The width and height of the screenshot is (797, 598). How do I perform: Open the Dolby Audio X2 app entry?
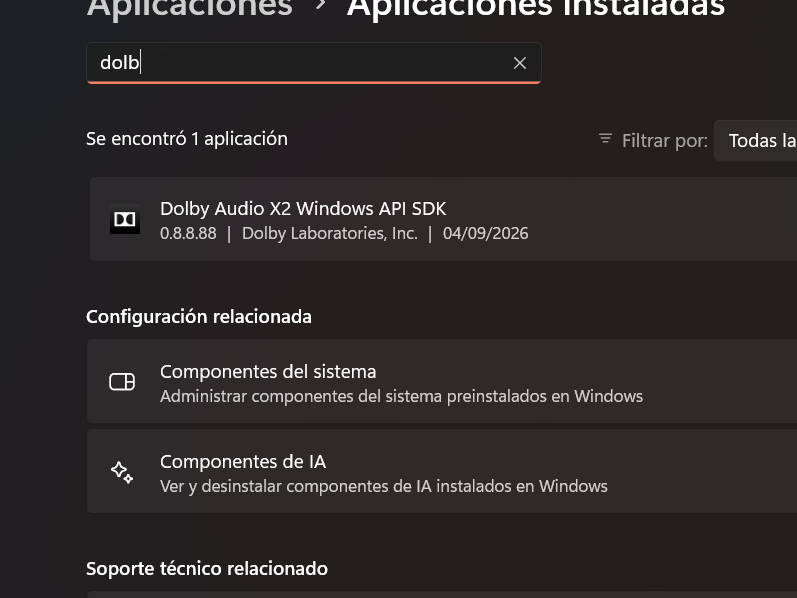443,219
